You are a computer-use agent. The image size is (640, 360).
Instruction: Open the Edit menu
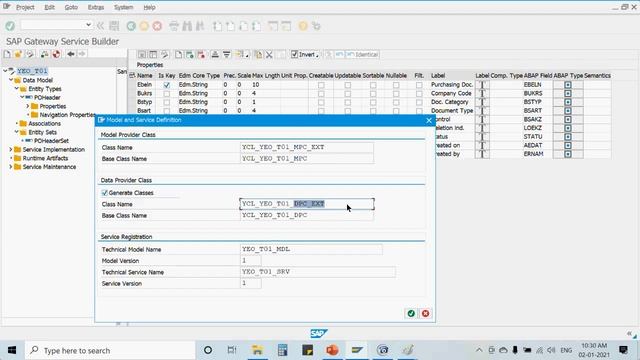pos(49,7)
